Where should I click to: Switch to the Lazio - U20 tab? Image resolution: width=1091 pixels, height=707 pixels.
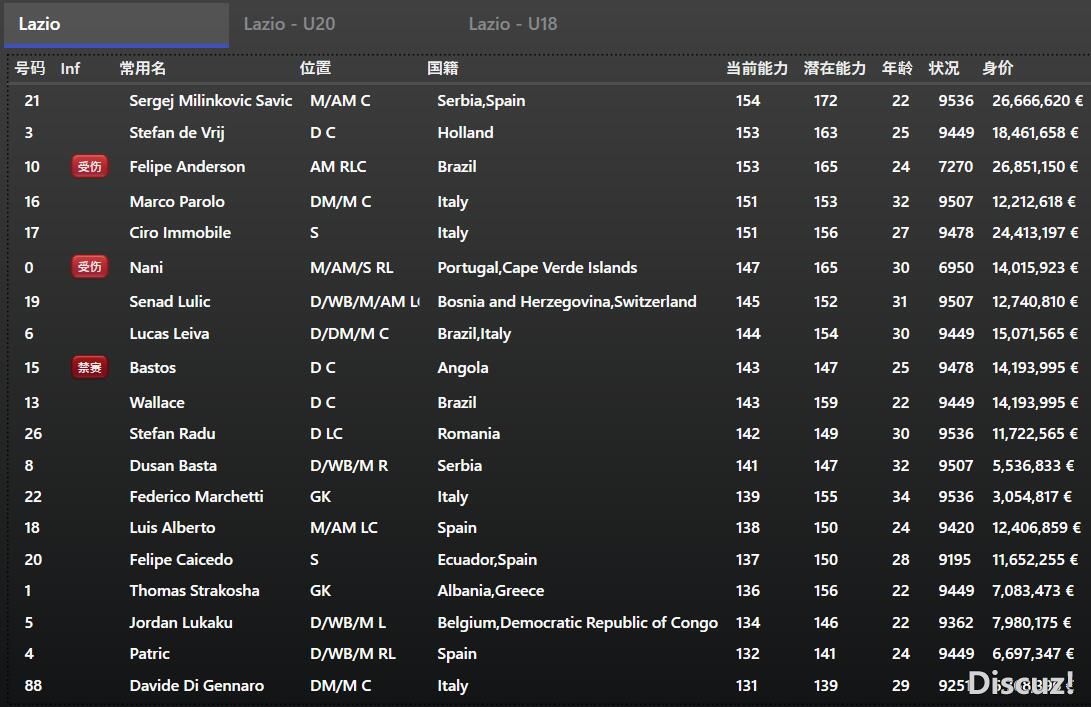pos(289,24)
